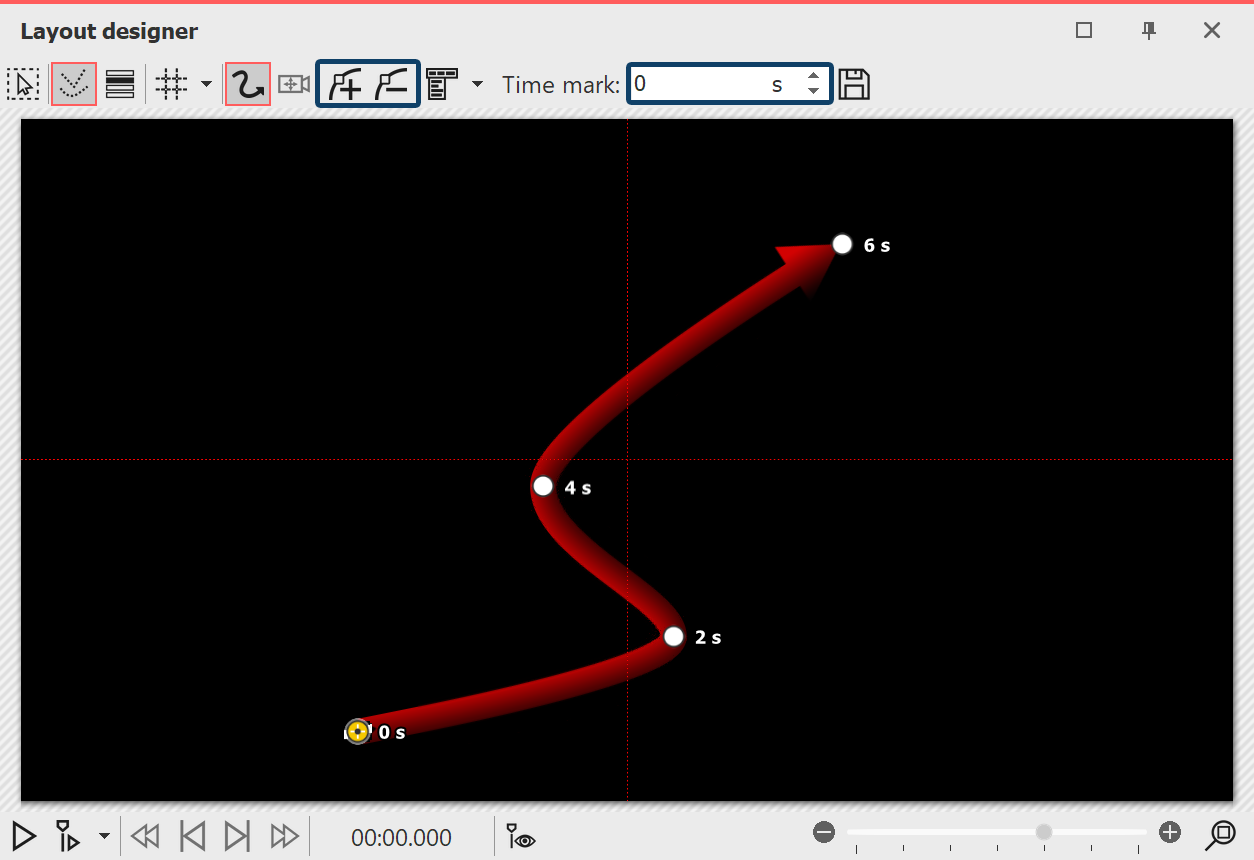Open the play-from-marker dropdown arrow
Image resolution: width=1254 pixels, height=860 pixels.
tap(104, 836)
